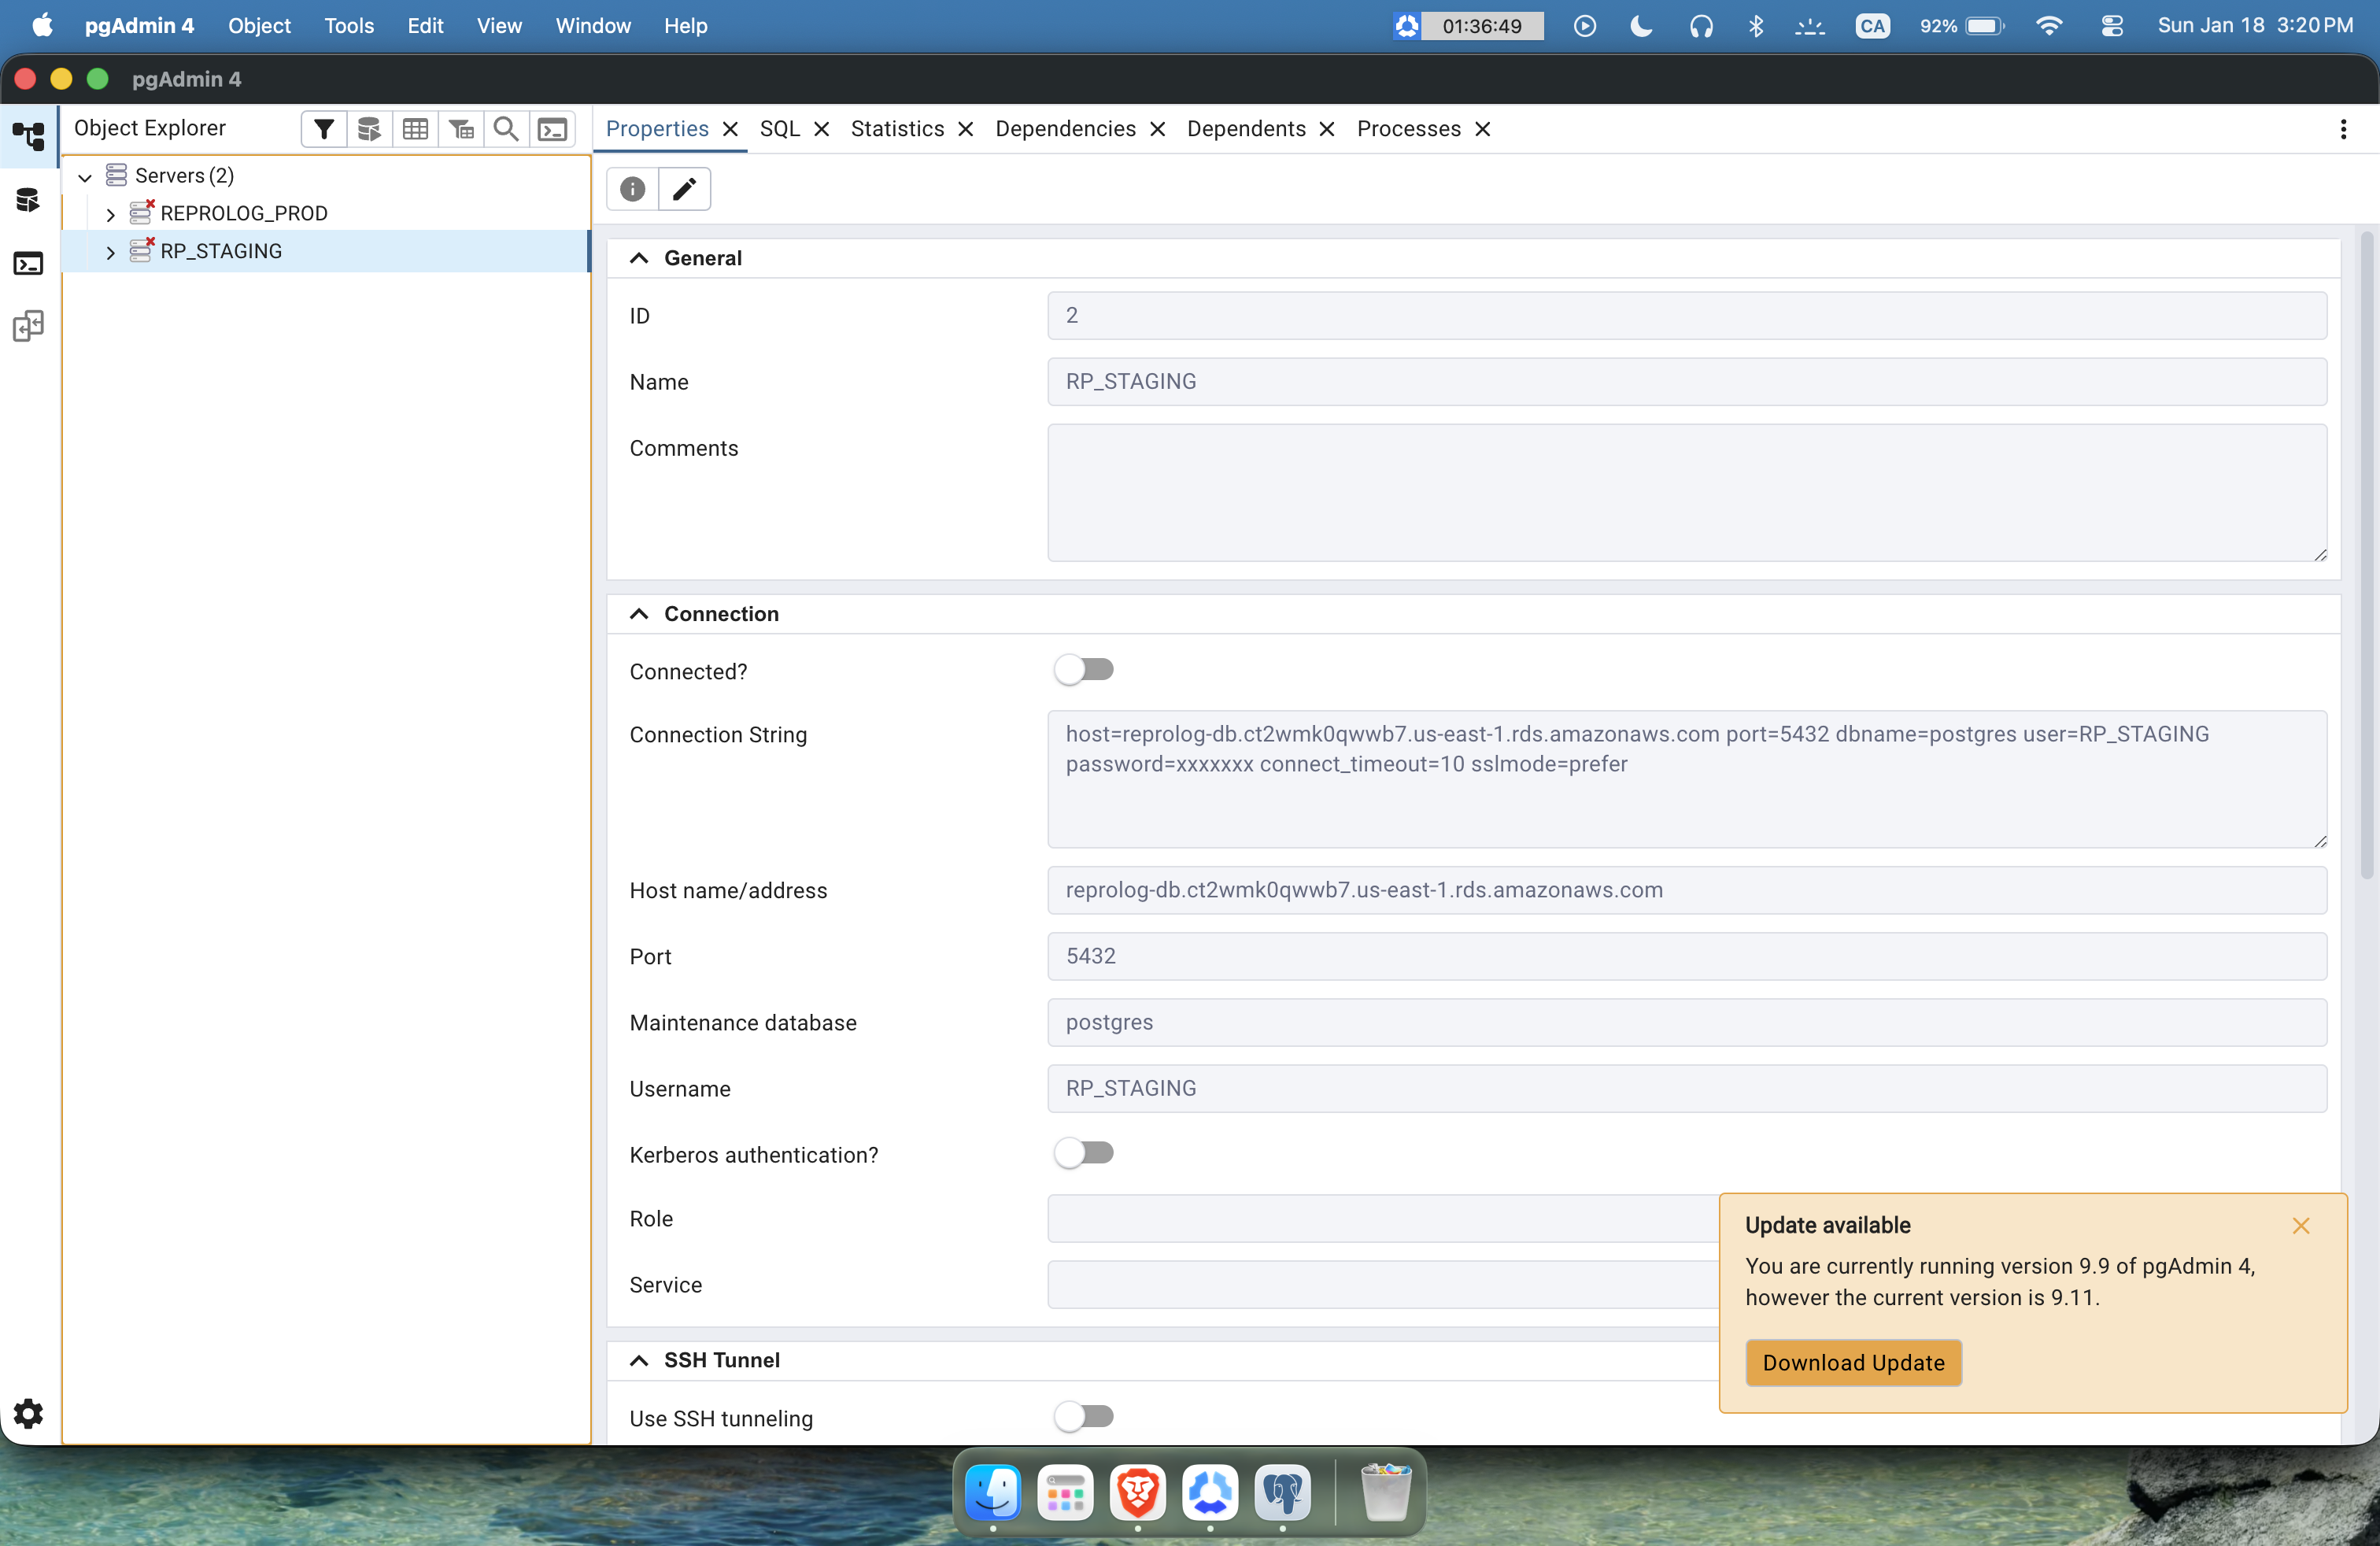This screenshot has width=2380, height=1546.
Task: Click the Maintenance database field
Action: [1687, 1022]
